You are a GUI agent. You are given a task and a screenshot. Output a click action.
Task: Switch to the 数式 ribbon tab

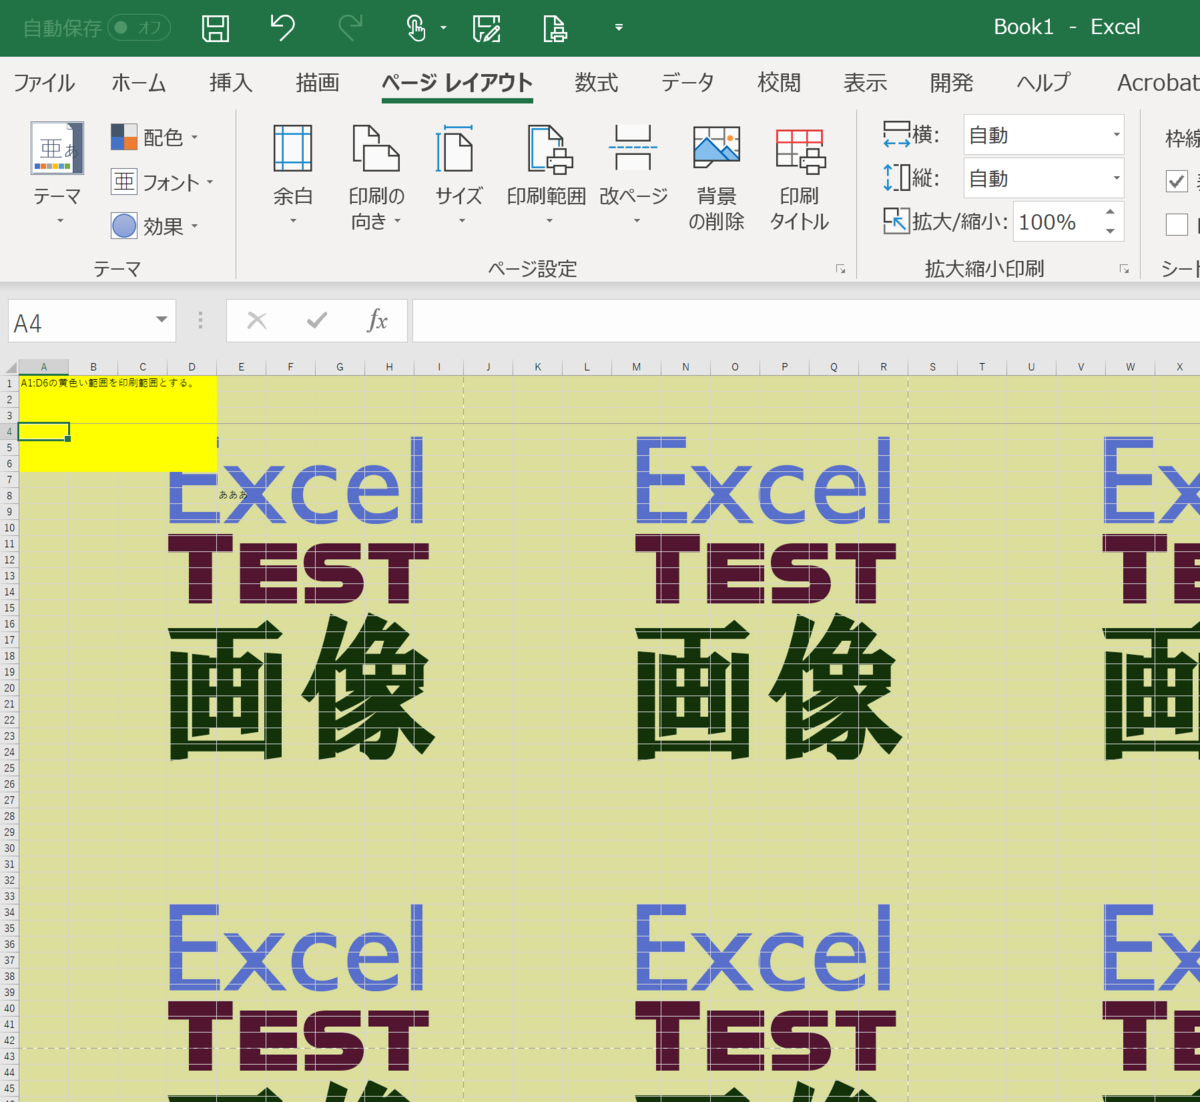pos(597,83)
